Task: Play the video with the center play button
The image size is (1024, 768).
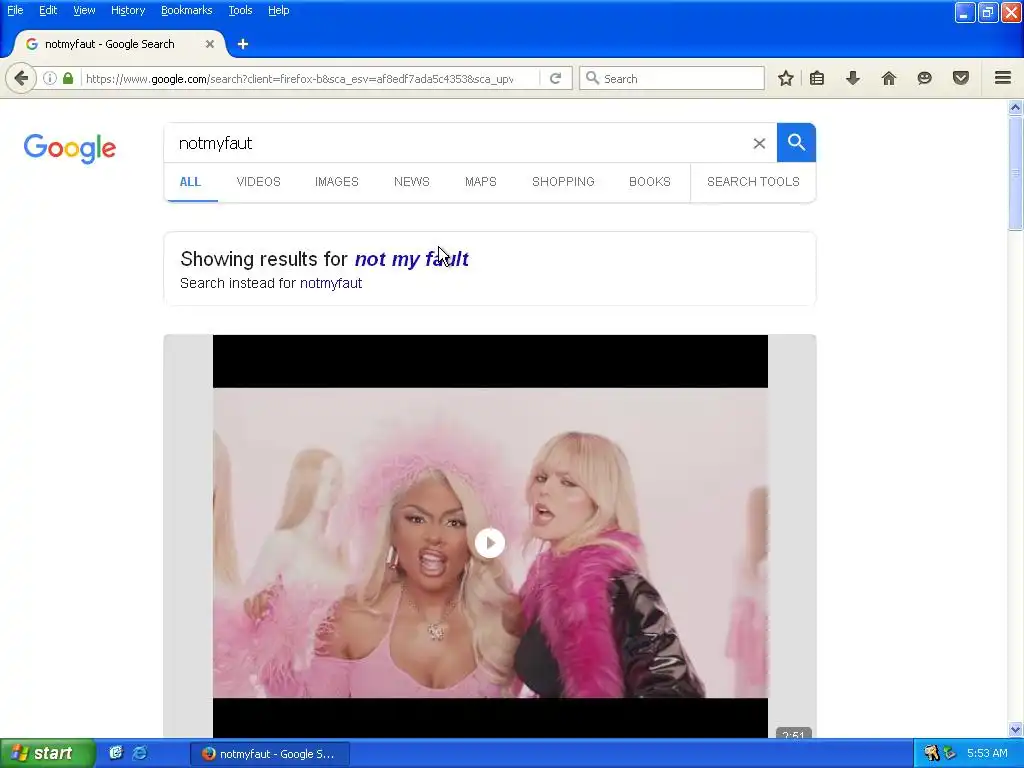Action: coord(490,543)
